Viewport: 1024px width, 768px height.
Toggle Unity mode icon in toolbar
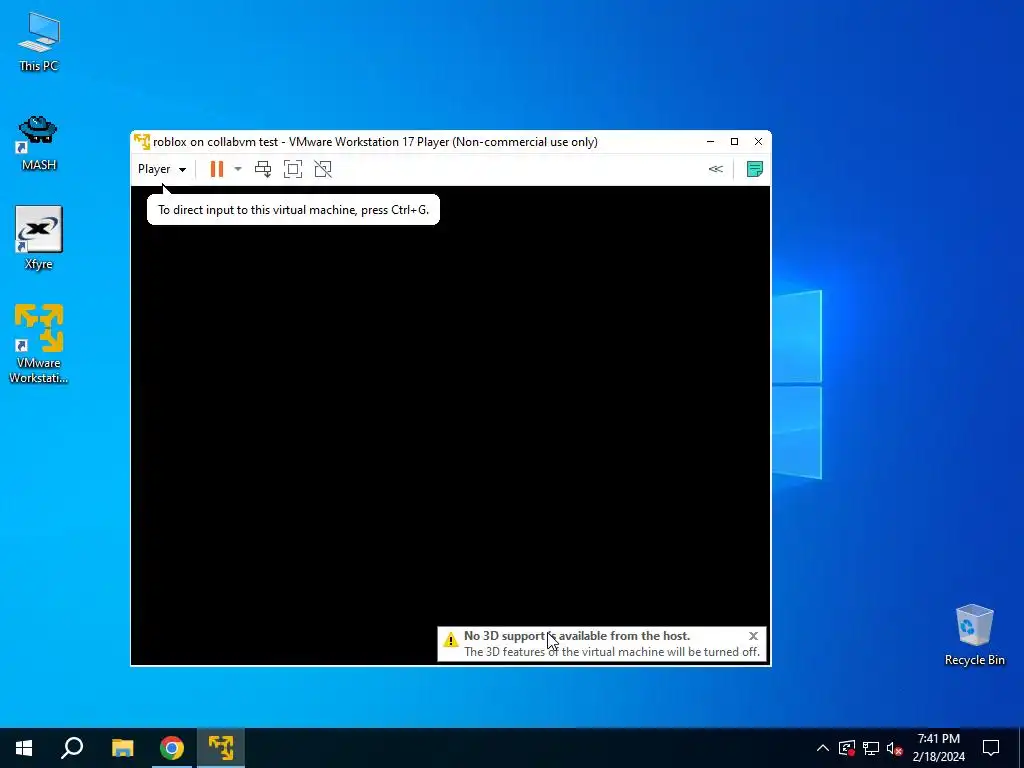(323, 169)
